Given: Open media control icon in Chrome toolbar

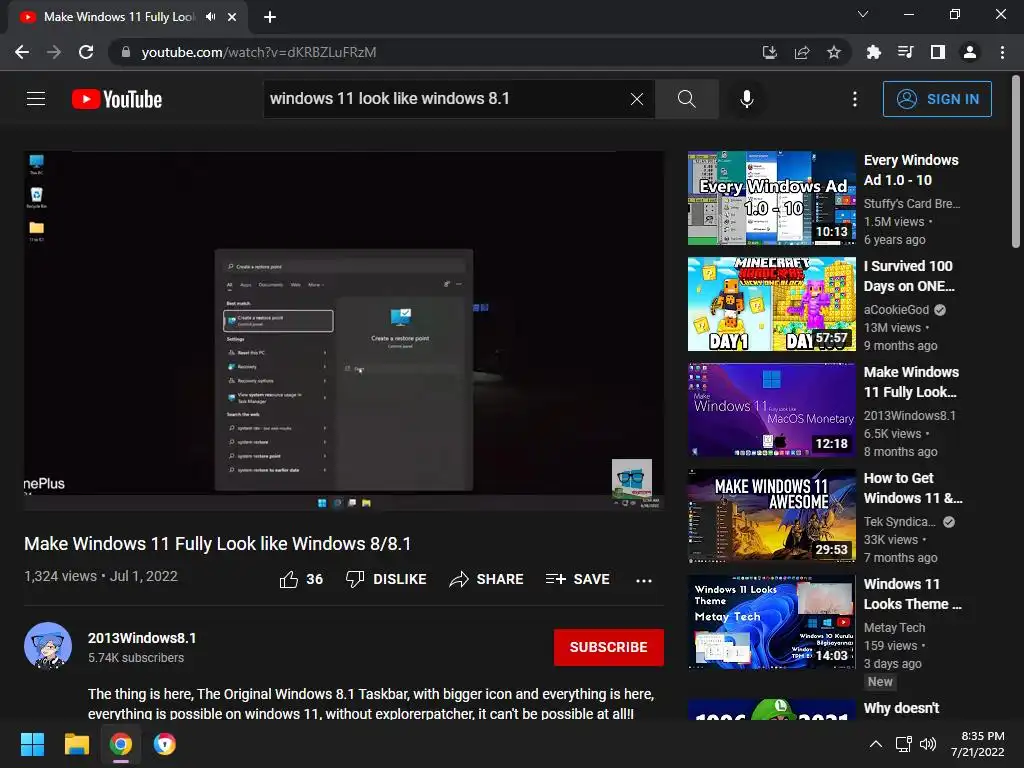Looking at the screenshot, I should click(905, 52).
